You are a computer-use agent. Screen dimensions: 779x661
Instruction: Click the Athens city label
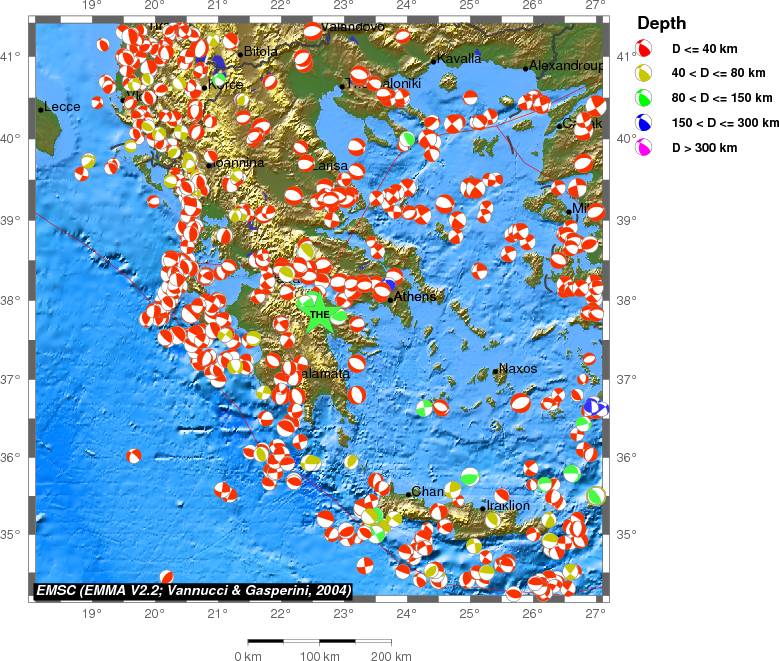point(415,297)
